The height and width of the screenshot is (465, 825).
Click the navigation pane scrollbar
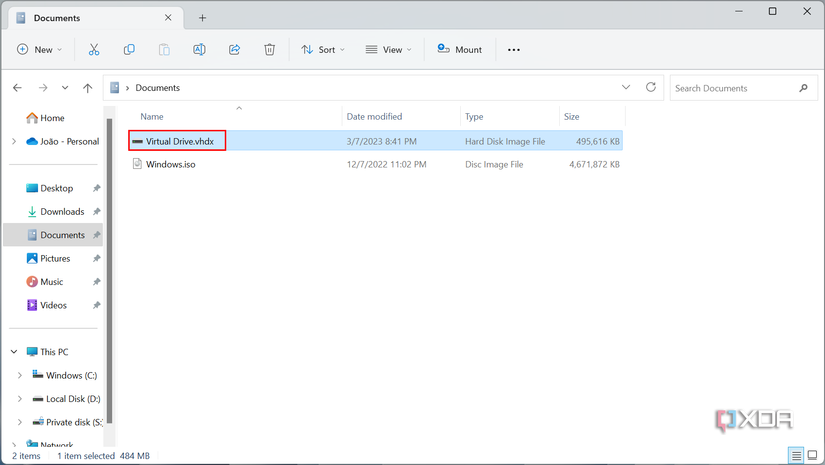[109, 271]
